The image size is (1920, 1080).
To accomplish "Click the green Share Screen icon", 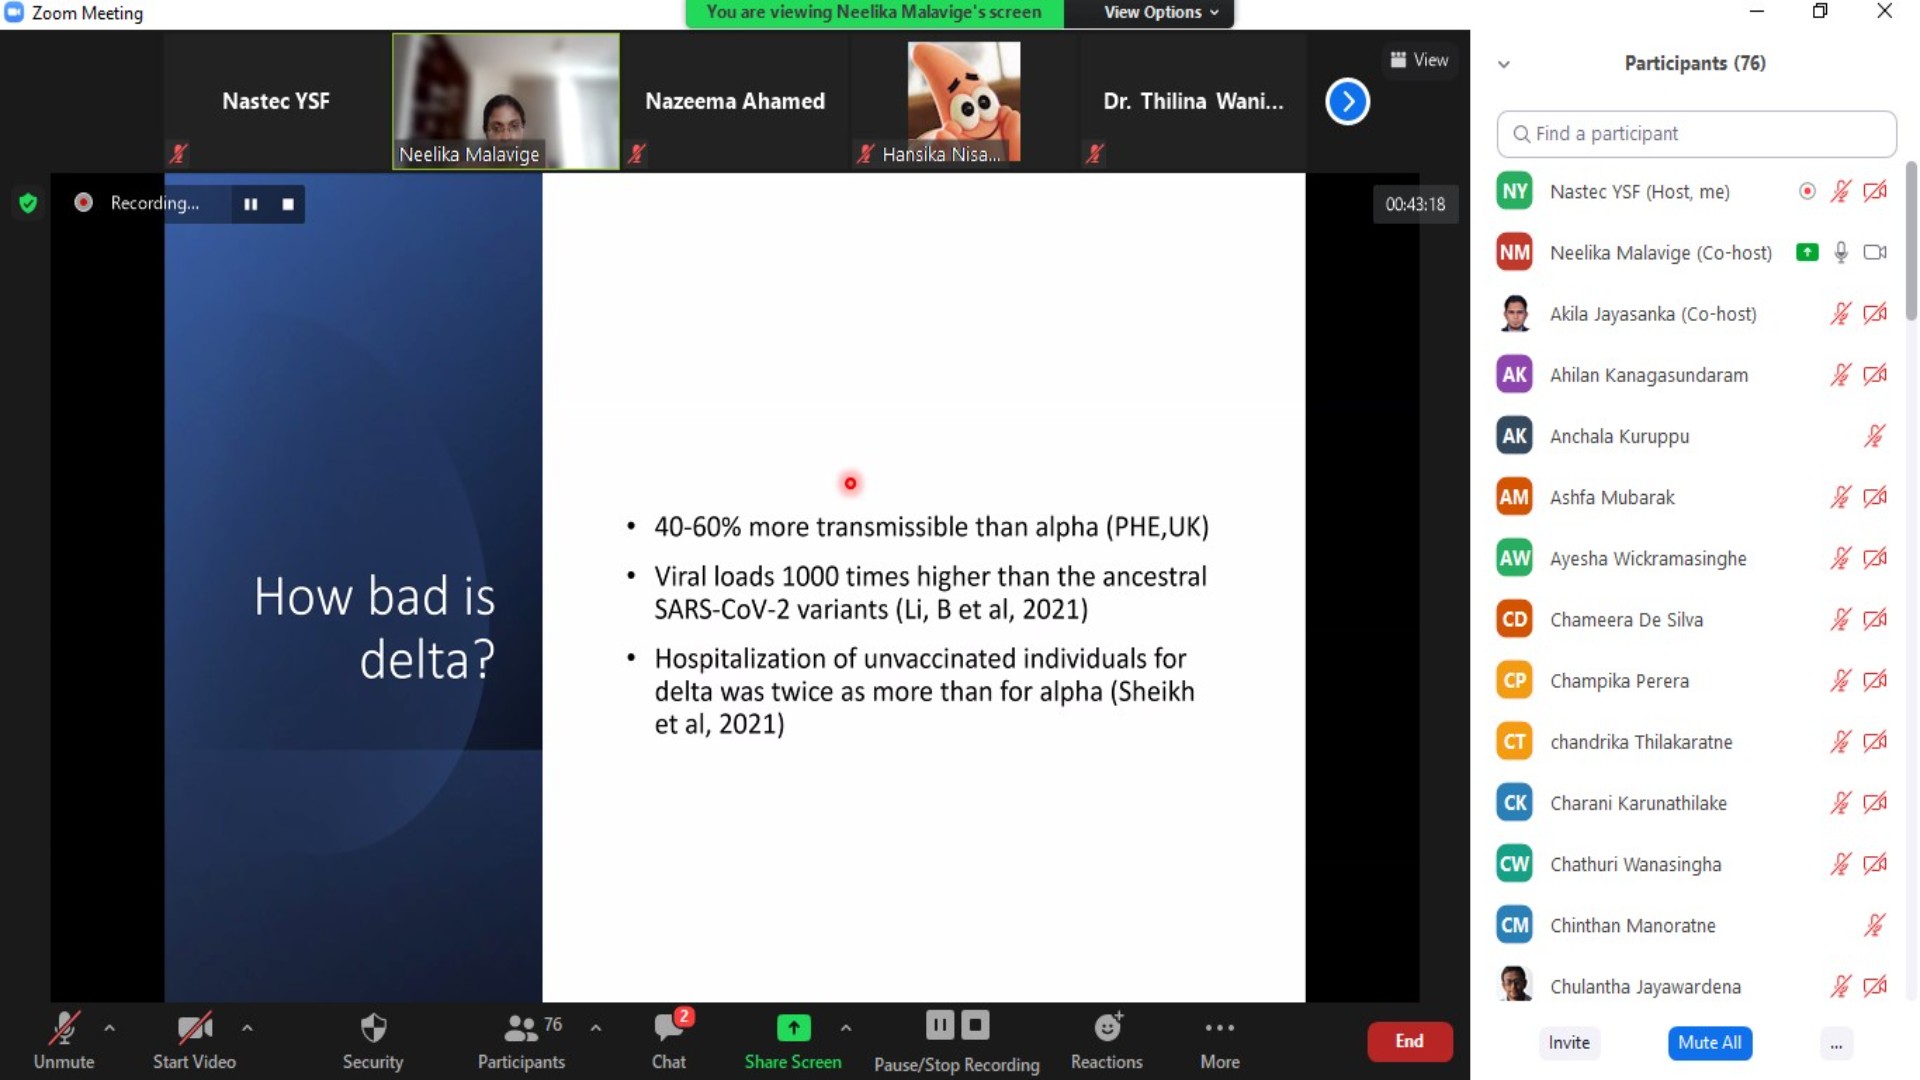I will (793, 1027).
